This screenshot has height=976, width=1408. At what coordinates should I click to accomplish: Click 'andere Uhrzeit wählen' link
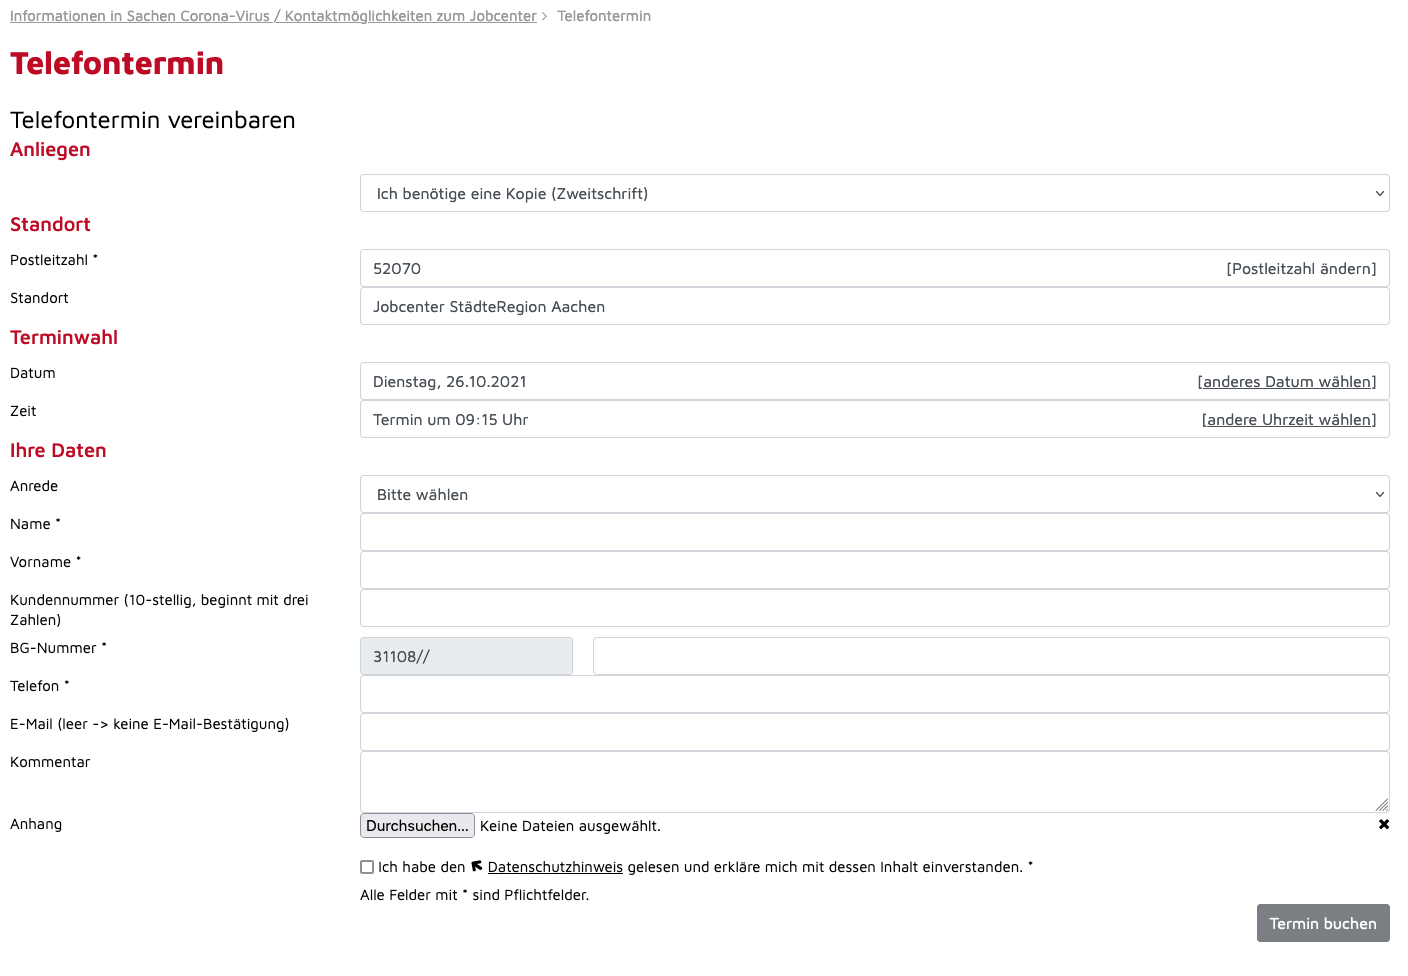[1288, 419]
